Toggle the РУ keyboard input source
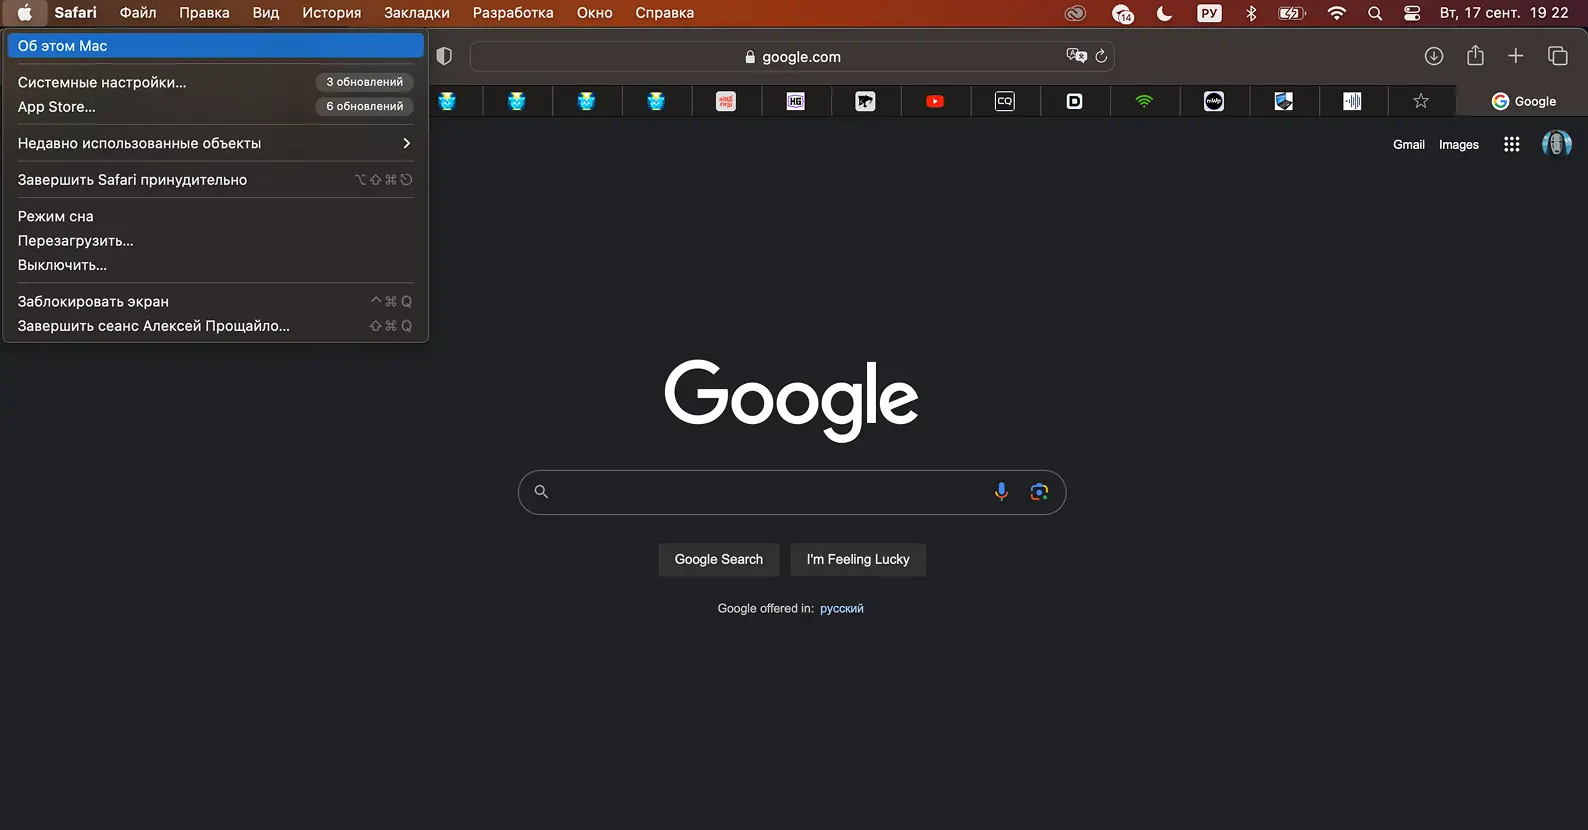This screenshot has height=830, width=1588. click(1209, 13)
